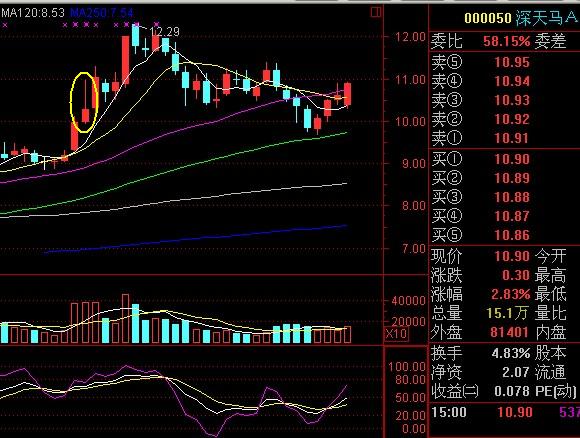
Task: Select the 12.29 high price label
Action: pos(165,32)
